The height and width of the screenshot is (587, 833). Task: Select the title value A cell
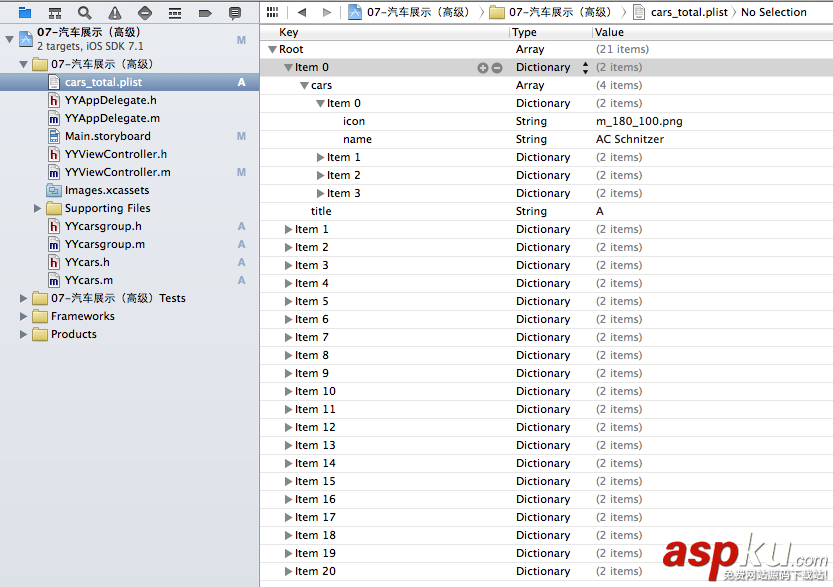coord(599,211)
